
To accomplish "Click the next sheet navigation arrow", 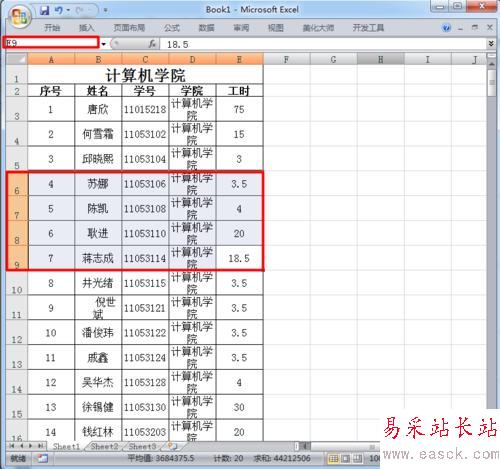I will (31, 446).
